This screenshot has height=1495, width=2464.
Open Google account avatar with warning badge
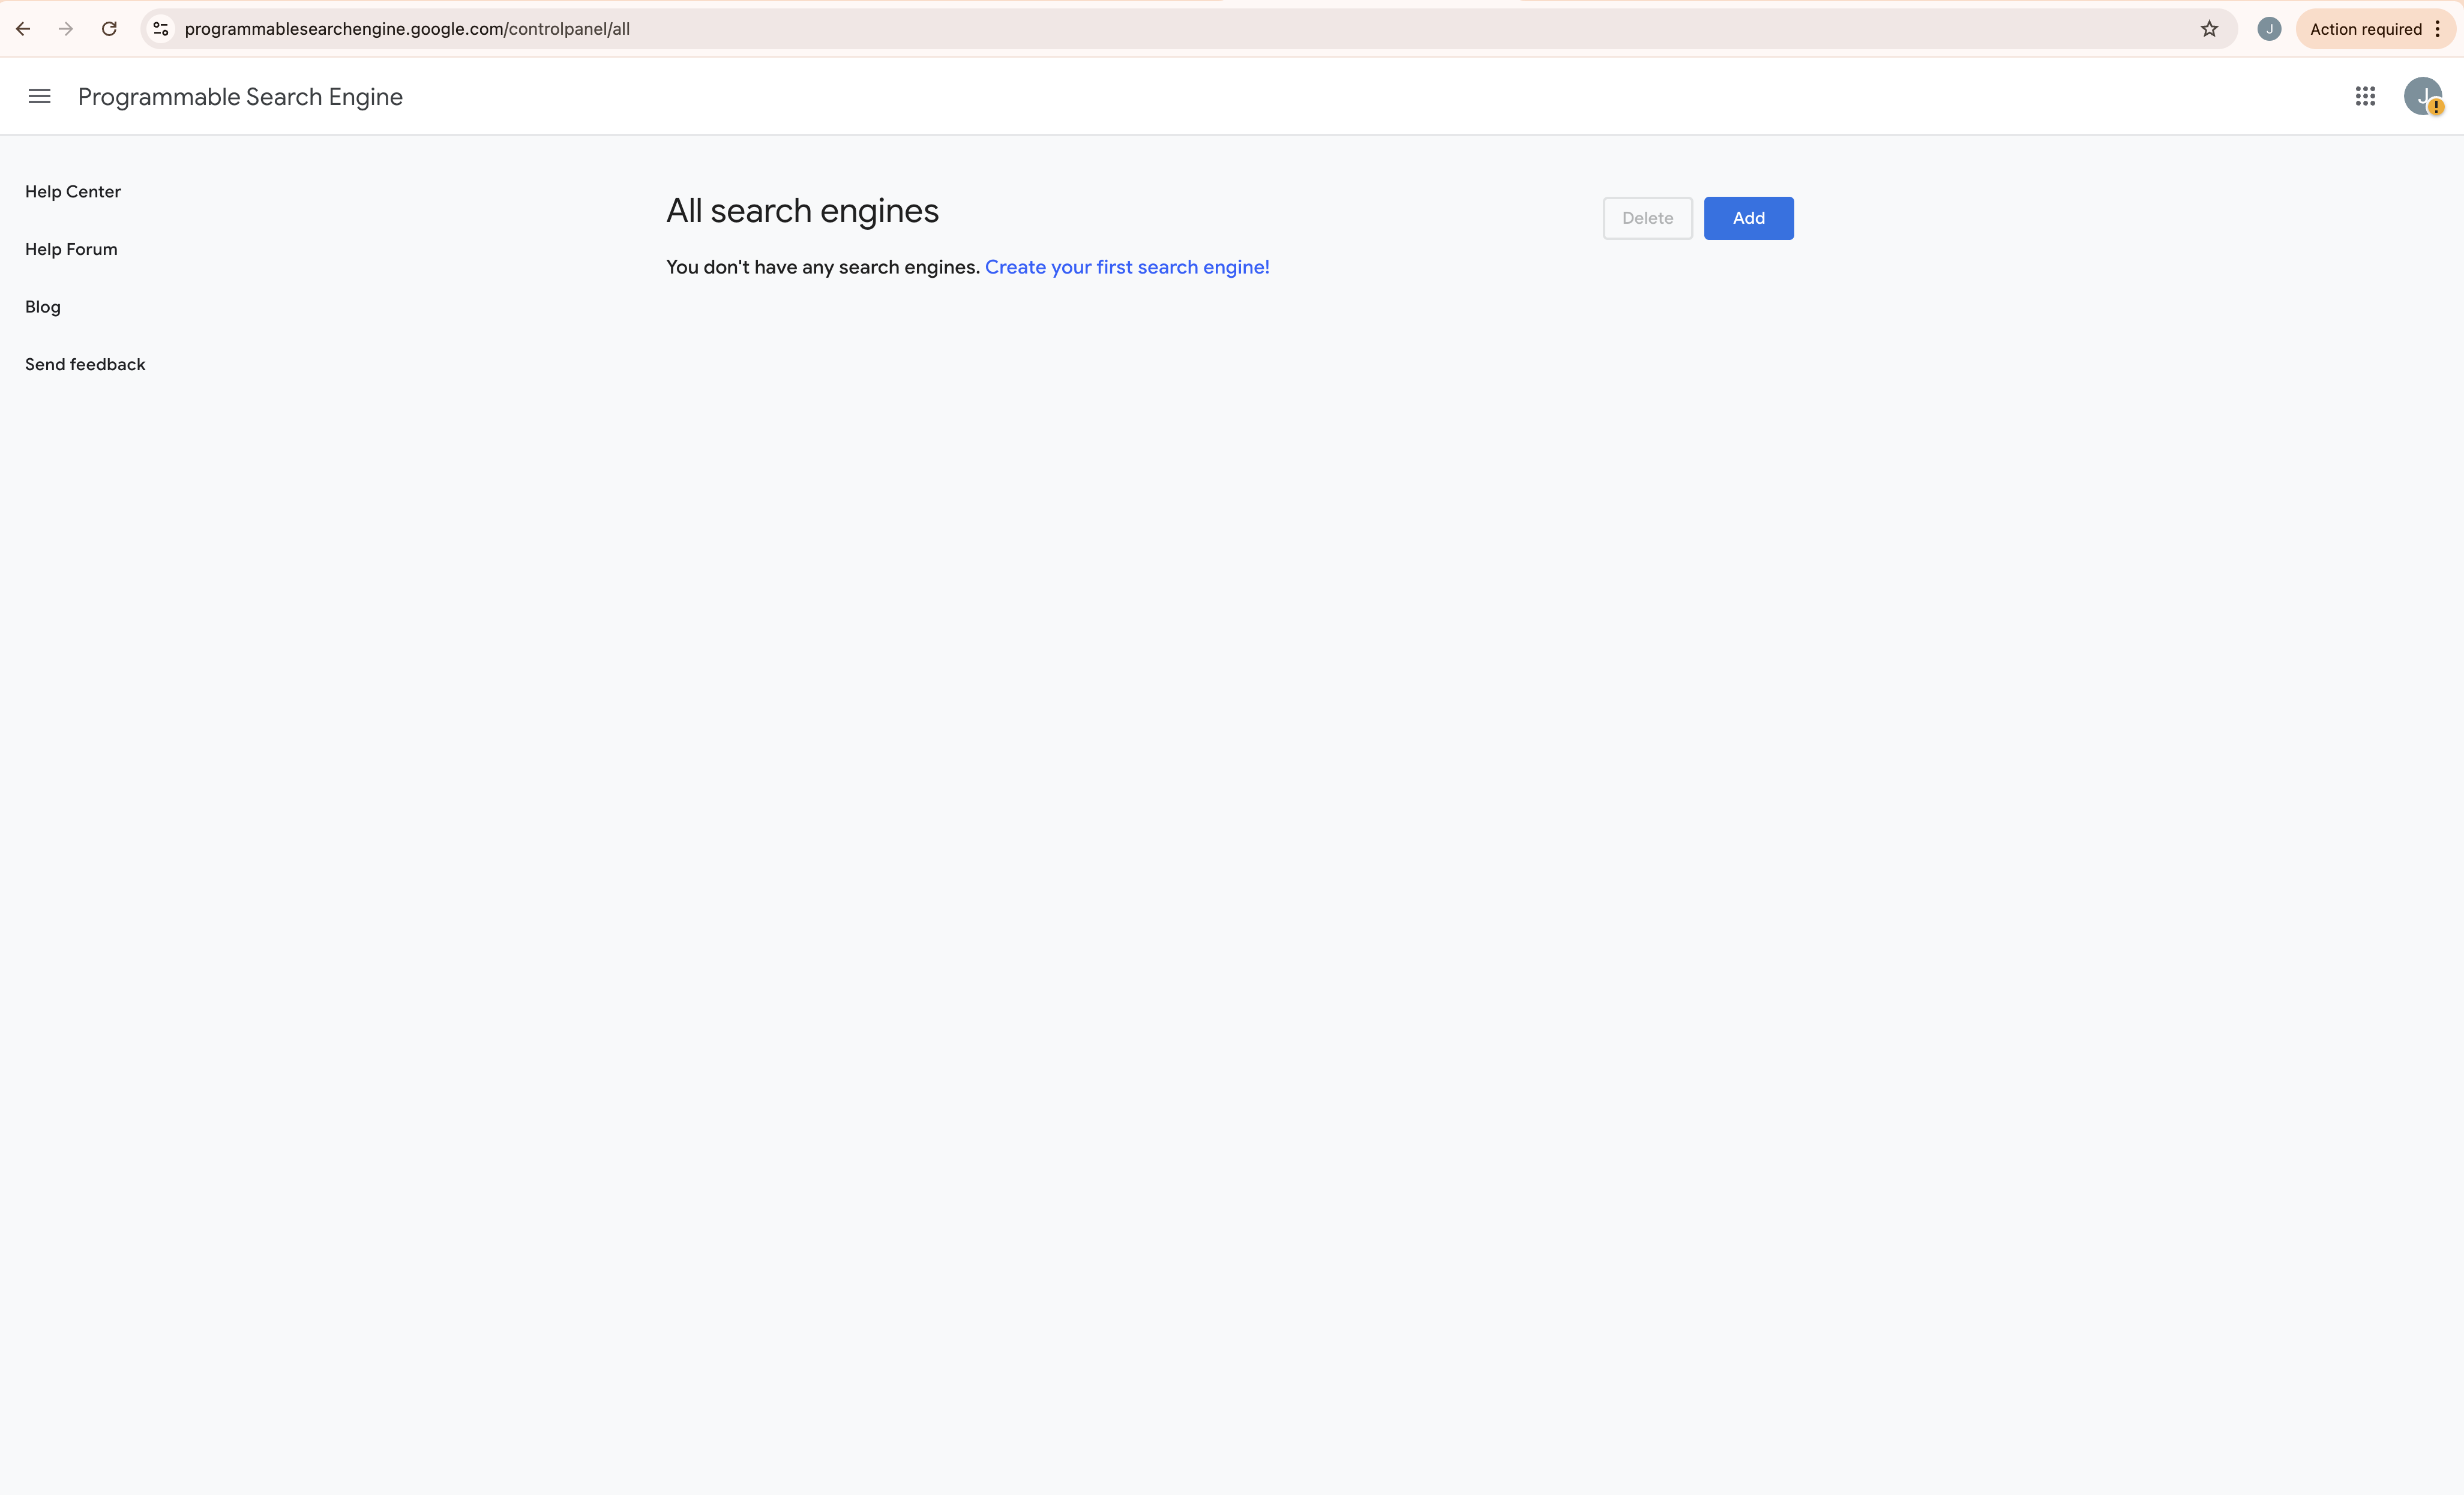[x=2423, y=96]
